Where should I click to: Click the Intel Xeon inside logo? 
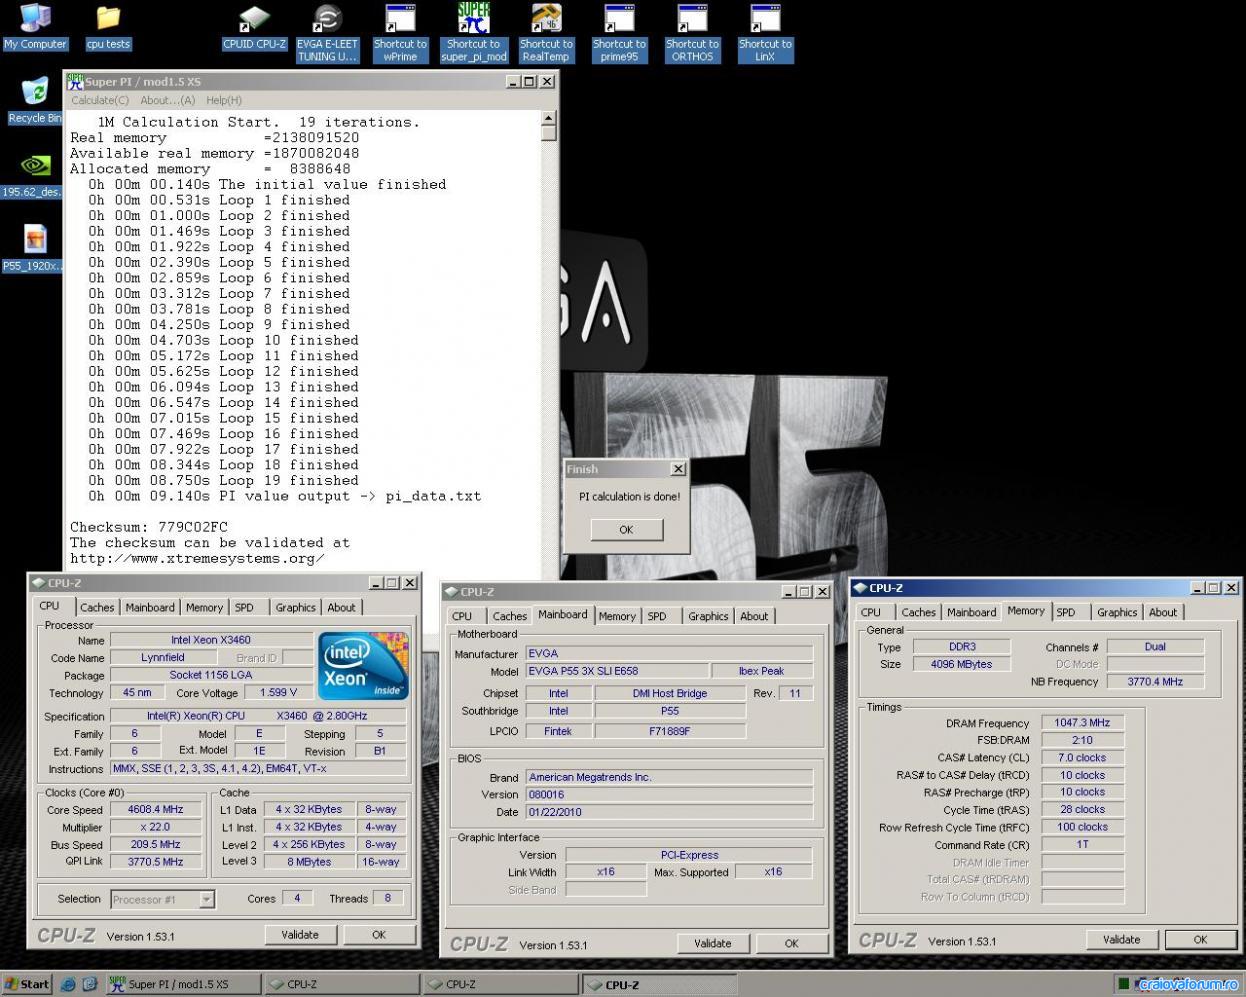(363, 666)
